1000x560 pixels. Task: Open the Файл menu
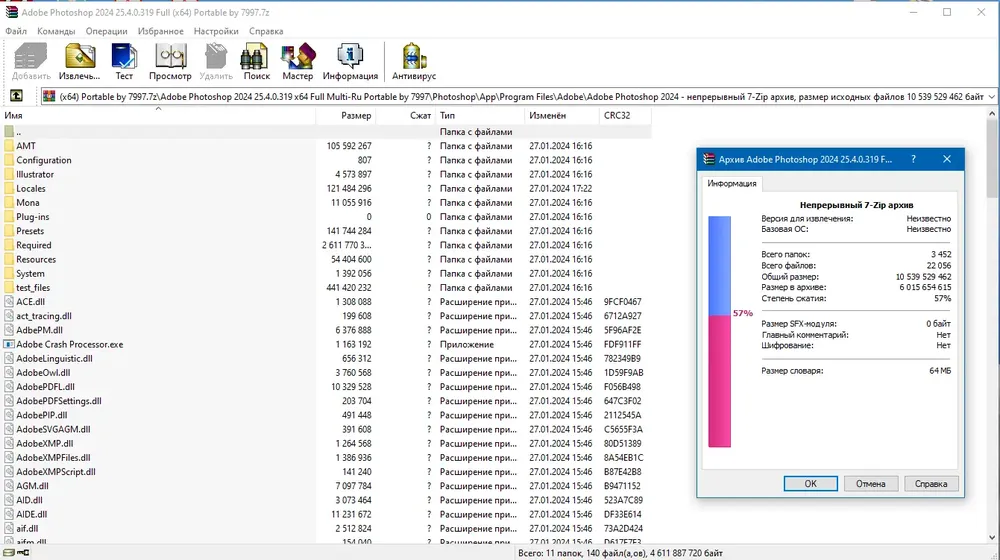point(16,31)
